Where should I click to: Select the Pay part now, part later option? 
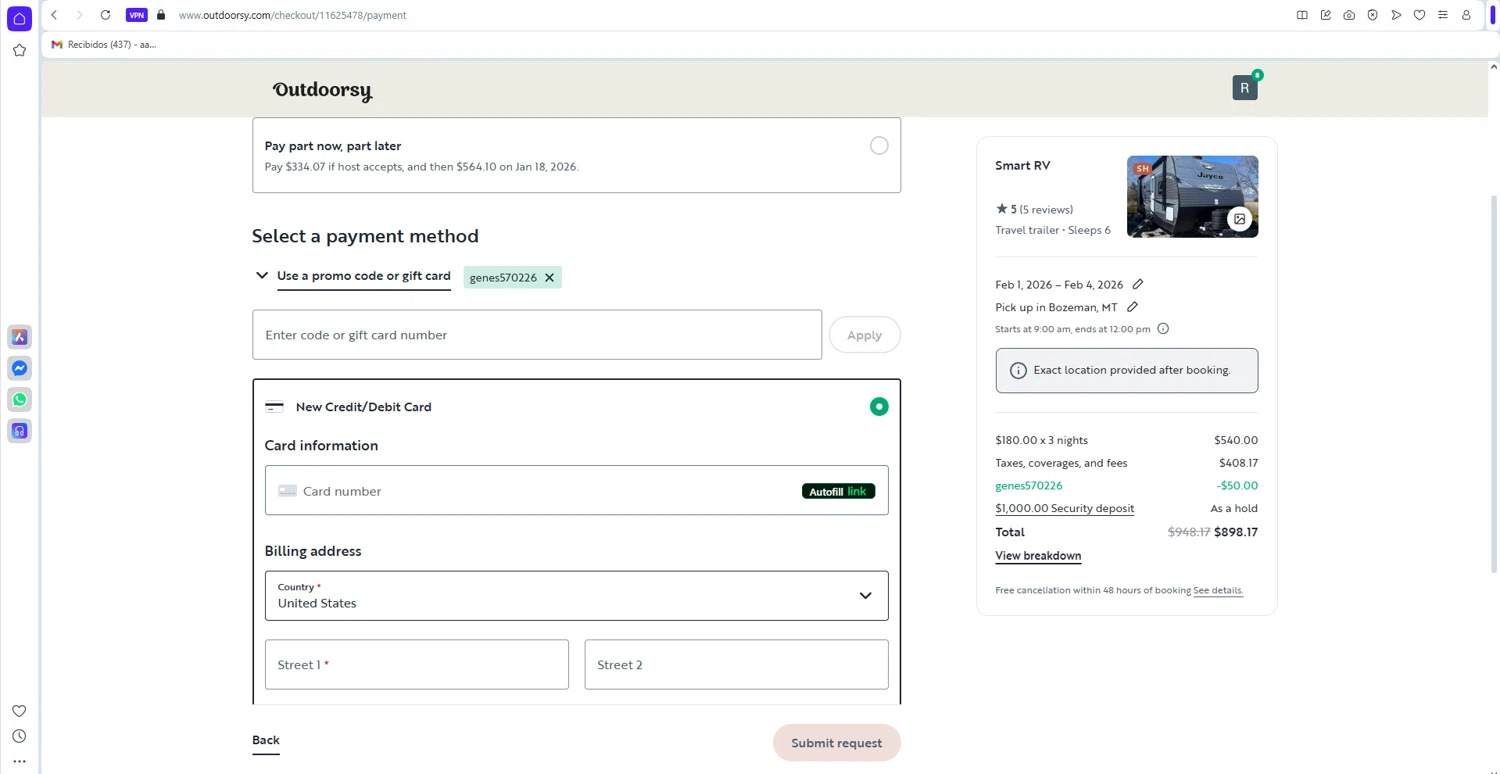(x=878, y=146)
